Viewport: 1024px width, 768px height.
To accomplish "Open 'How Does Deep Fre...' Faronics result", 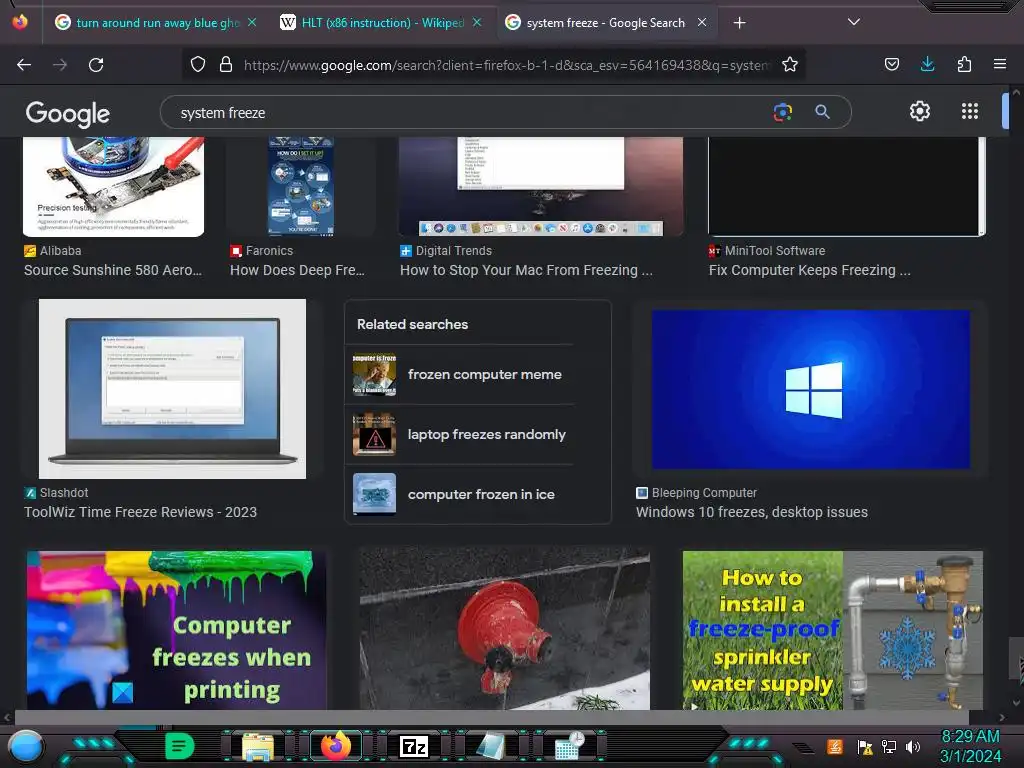I will [297, 270].
